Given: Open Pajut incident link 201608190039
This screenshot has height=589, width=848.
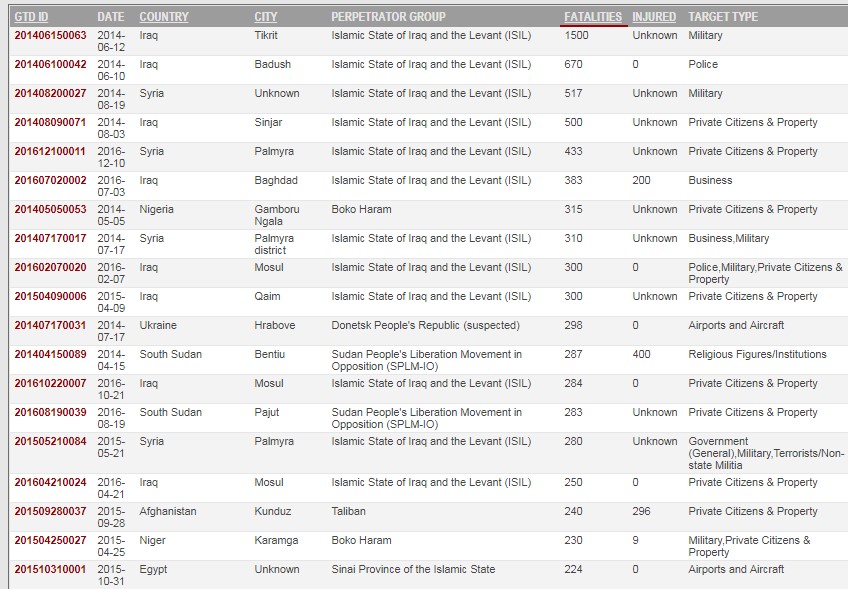Looking at the screenshot, I should click(50, 413).
